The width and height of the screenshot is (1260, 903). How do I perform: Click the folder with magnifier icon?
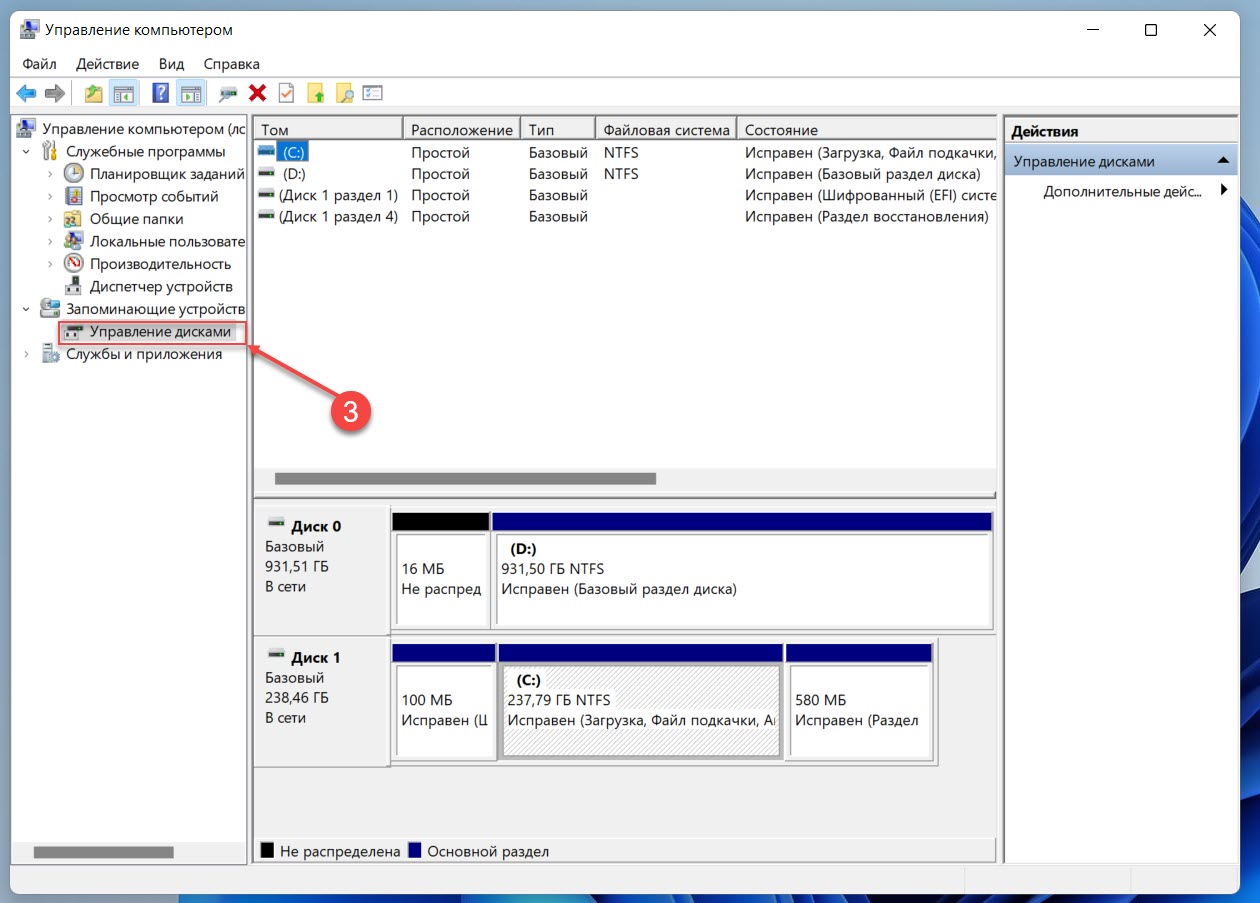[345, 93]
